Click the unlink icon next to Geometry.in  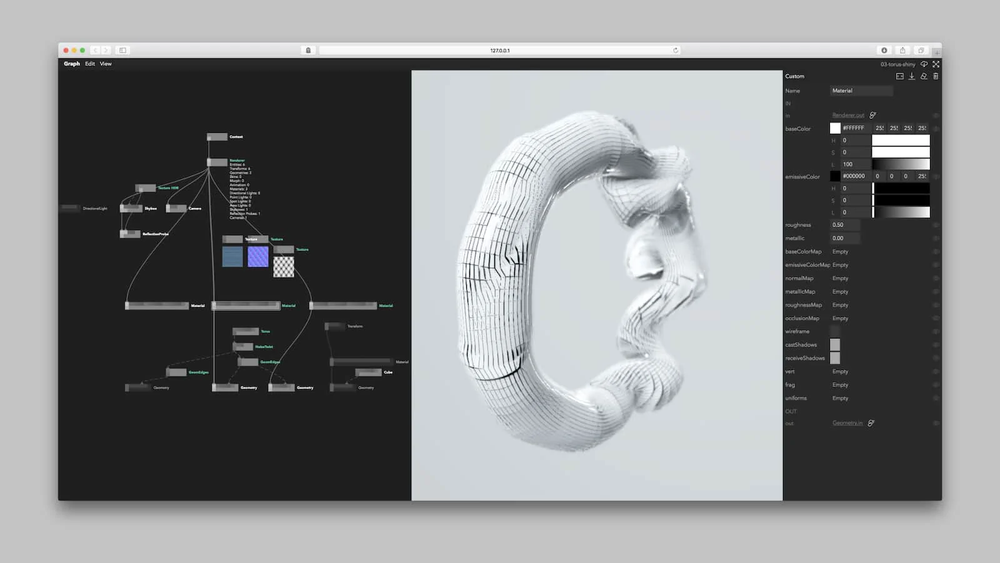(x=871, y=423)
